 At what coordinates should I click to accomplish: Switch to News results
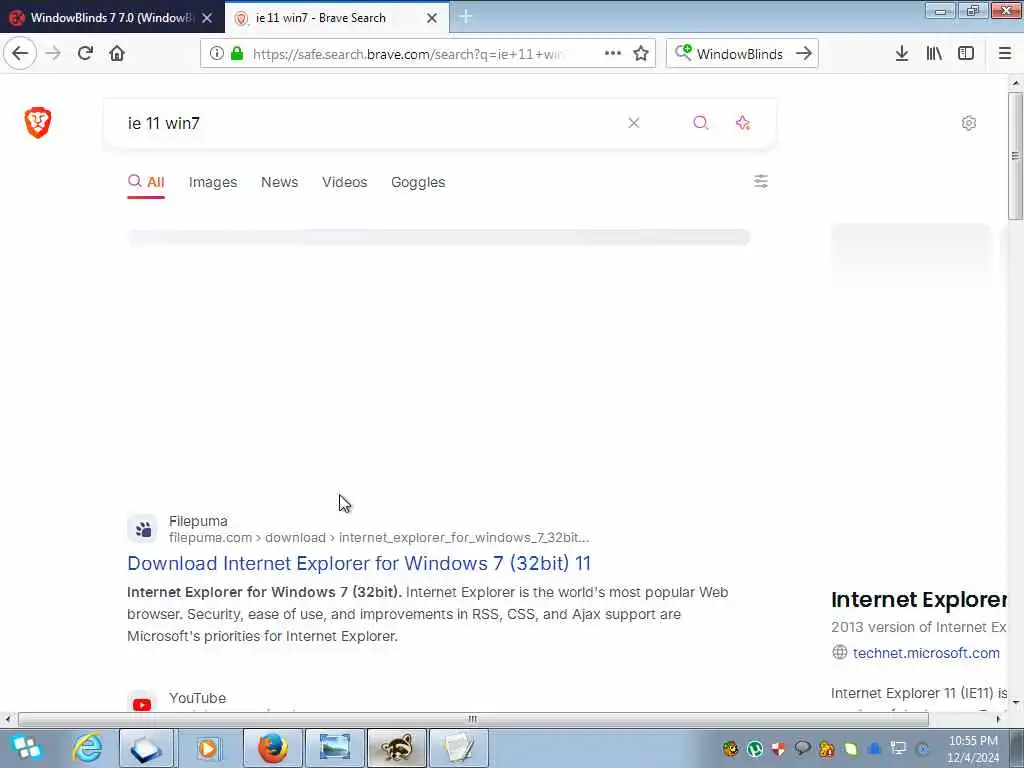tap(280, 182)
